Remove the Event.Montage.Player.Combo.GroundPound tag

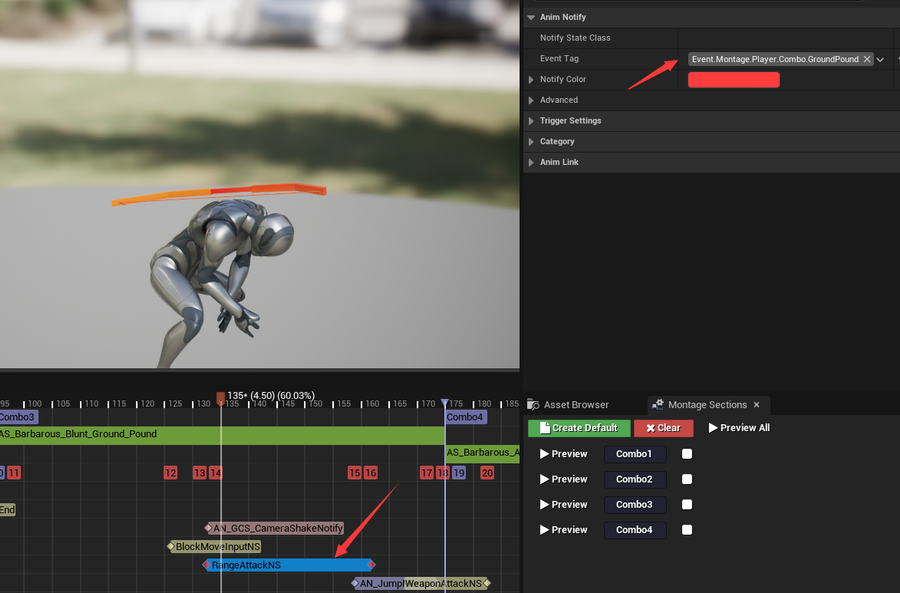click(x=867, y=59)
